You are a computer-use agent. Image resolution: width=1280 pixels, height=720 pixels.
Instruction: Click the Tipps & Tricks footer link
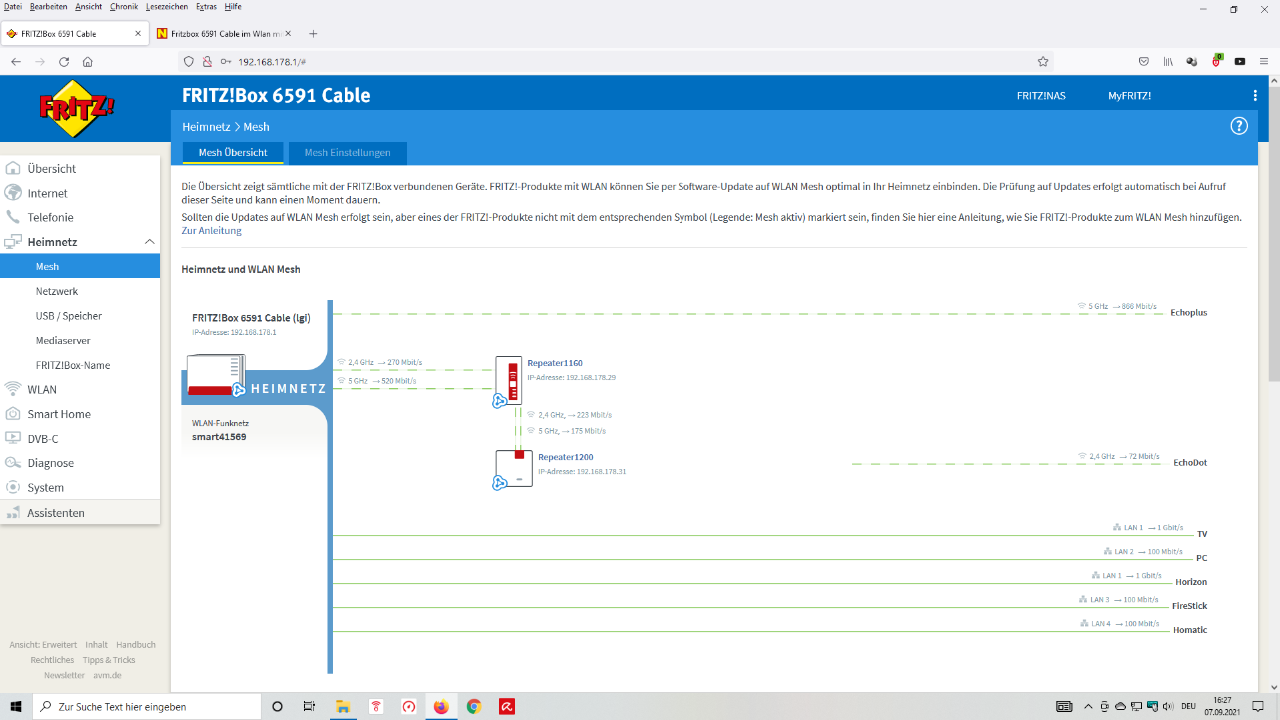pos(109,660)
